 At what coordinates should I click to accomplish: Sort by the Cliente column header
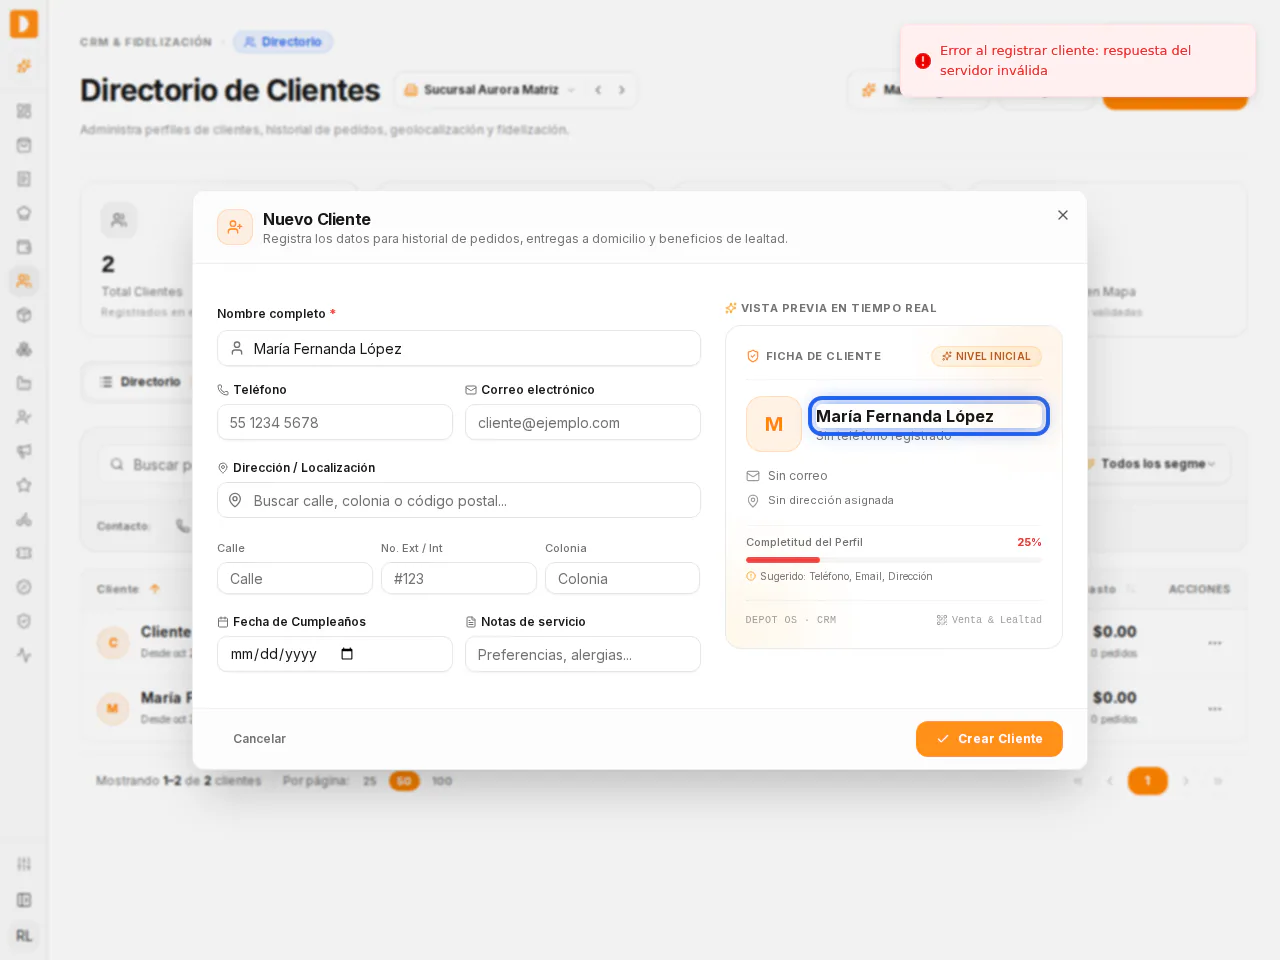[129, 589]
